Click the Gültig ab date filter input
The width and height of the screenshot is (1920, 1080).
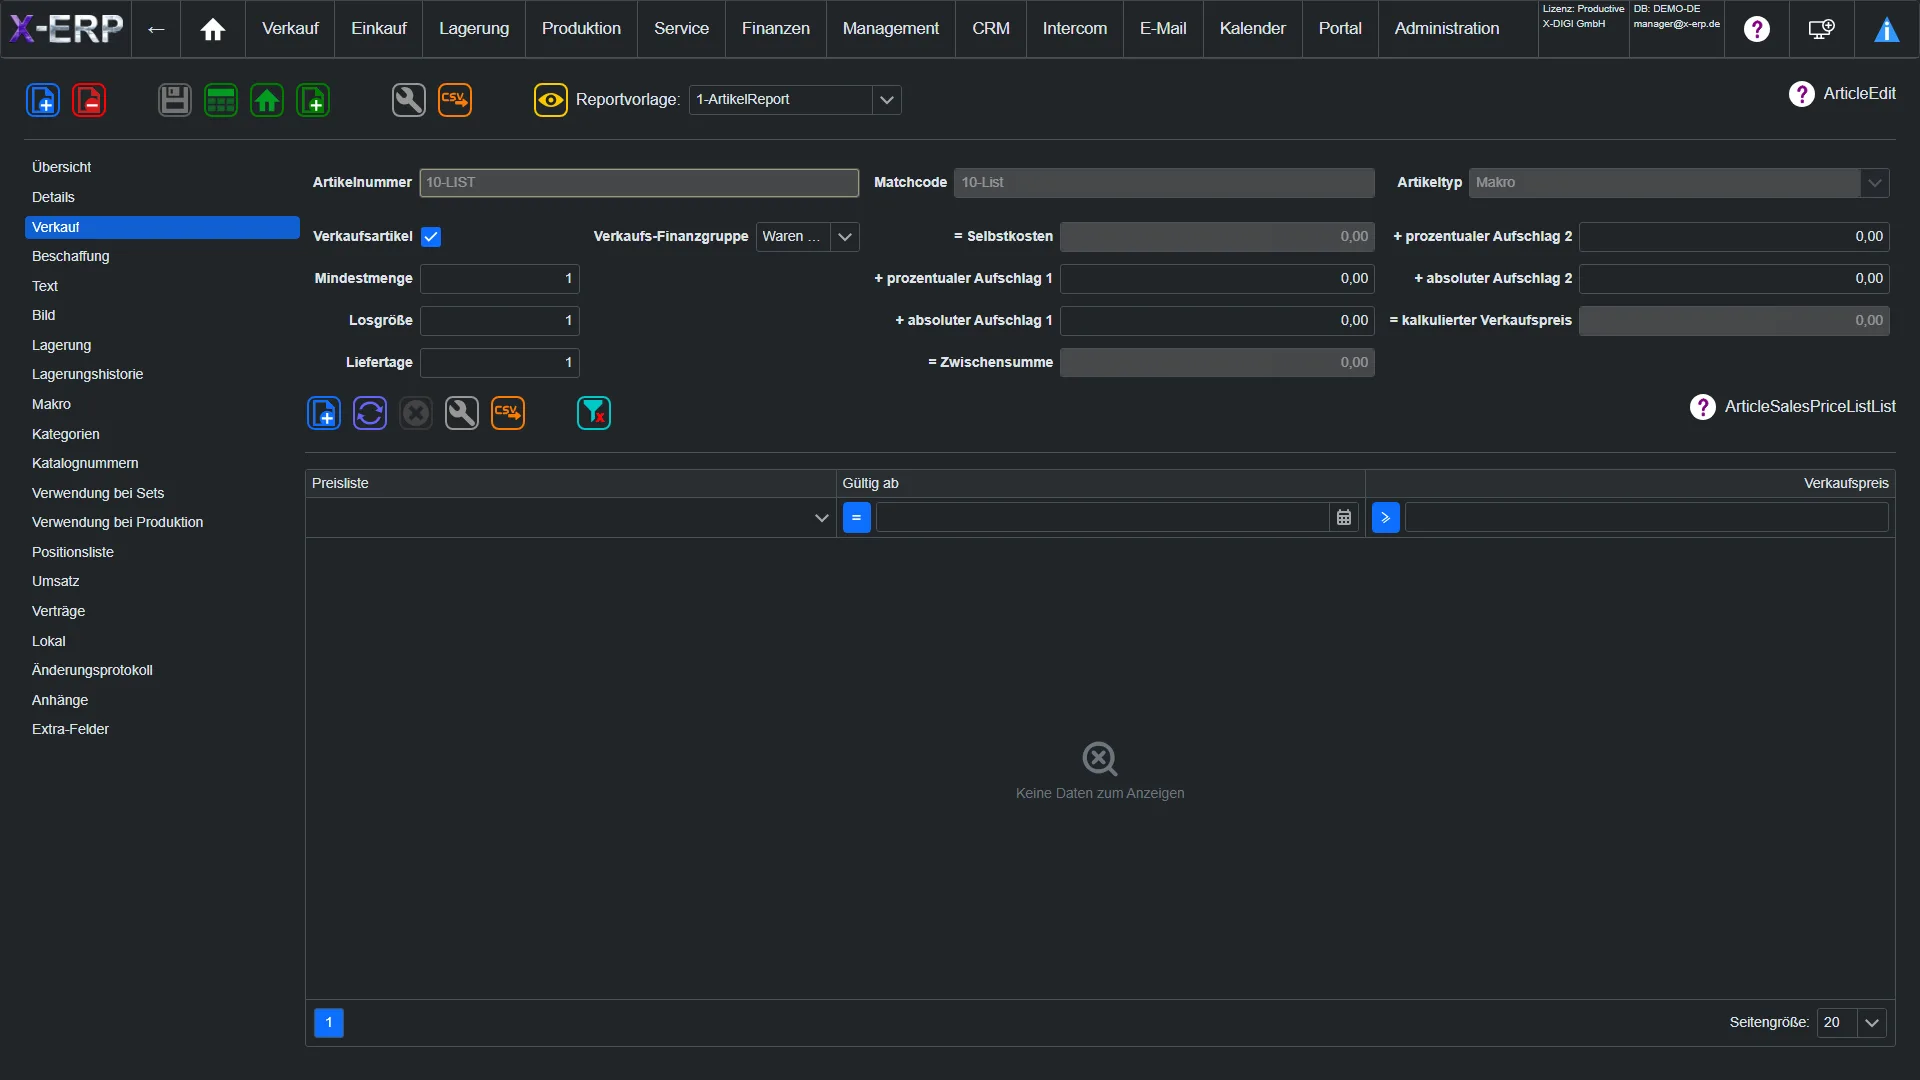pyautogui.click(x=1102, y=518)
